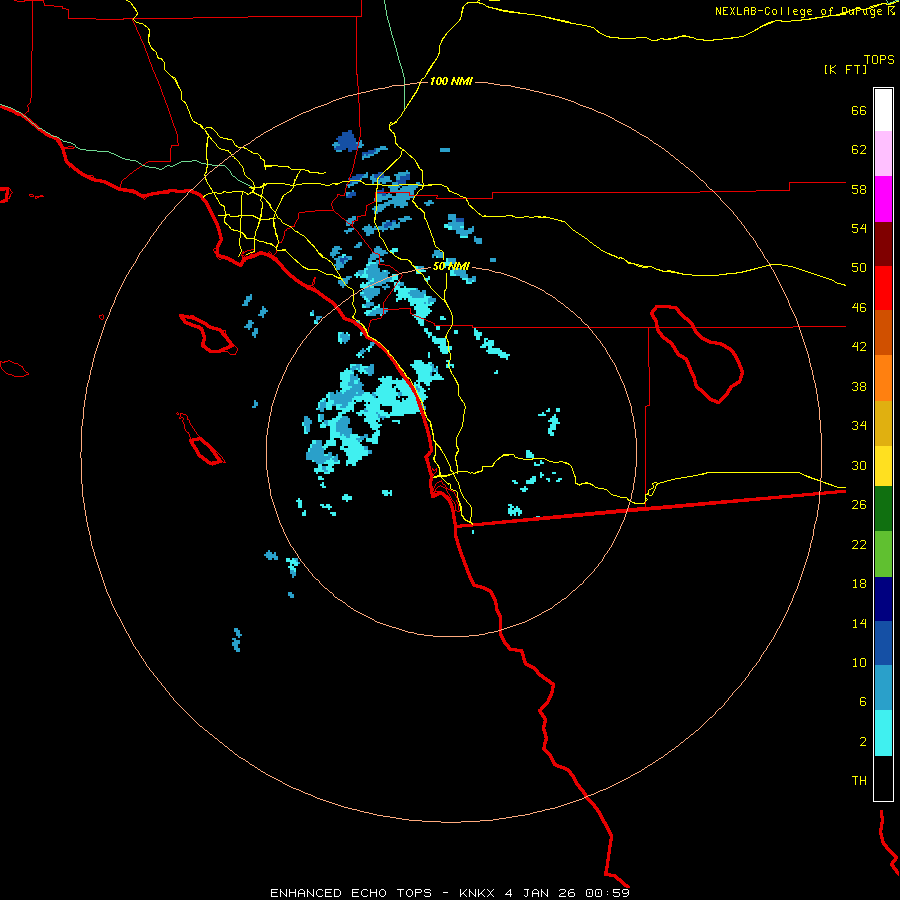Click the bright red 50 kft swatch
This screenshot has width=900, height=900.
[x=883, y=288]
